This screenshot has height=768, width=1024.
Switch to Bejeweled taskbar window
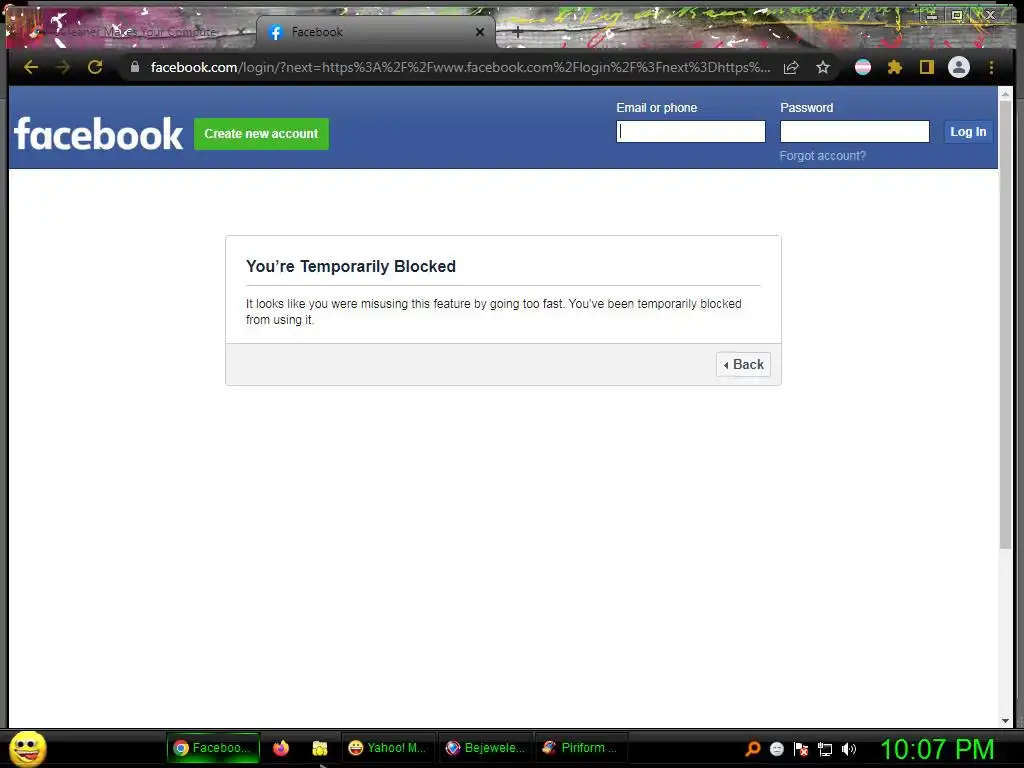(x=485, y=748)
